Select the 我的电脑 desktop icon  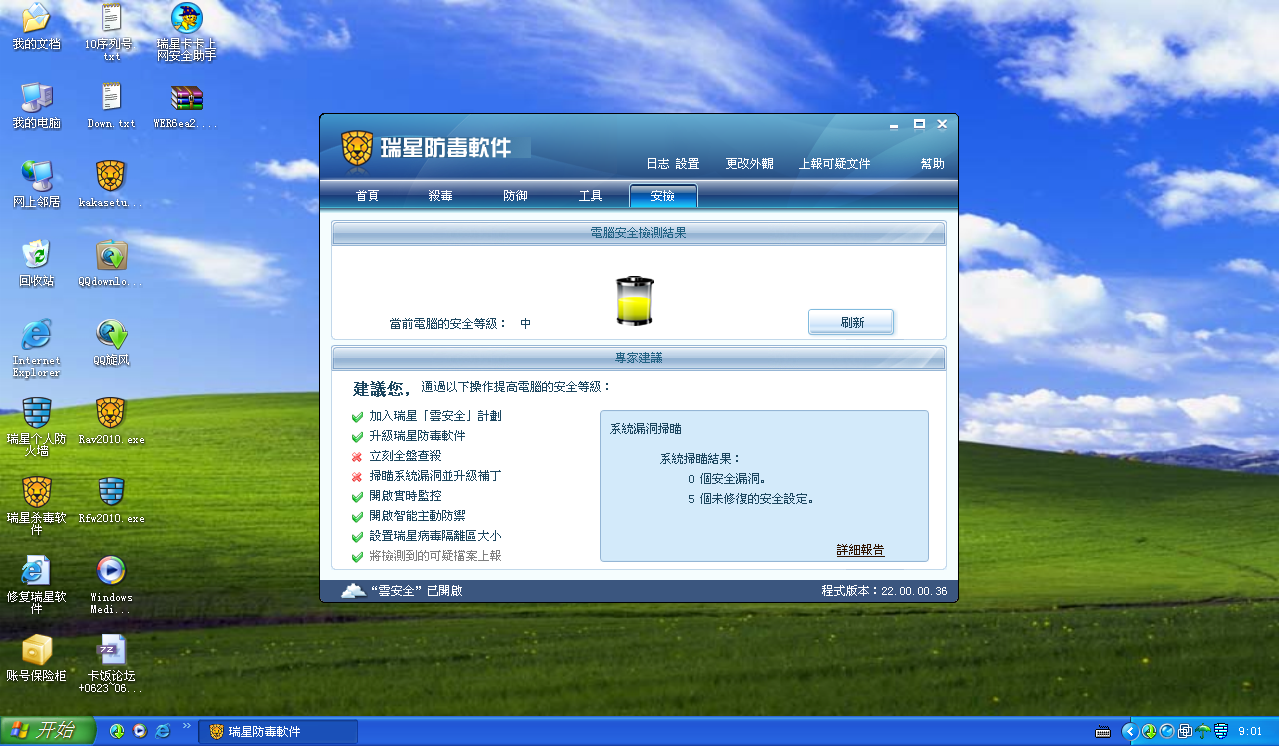pos(36,105)
